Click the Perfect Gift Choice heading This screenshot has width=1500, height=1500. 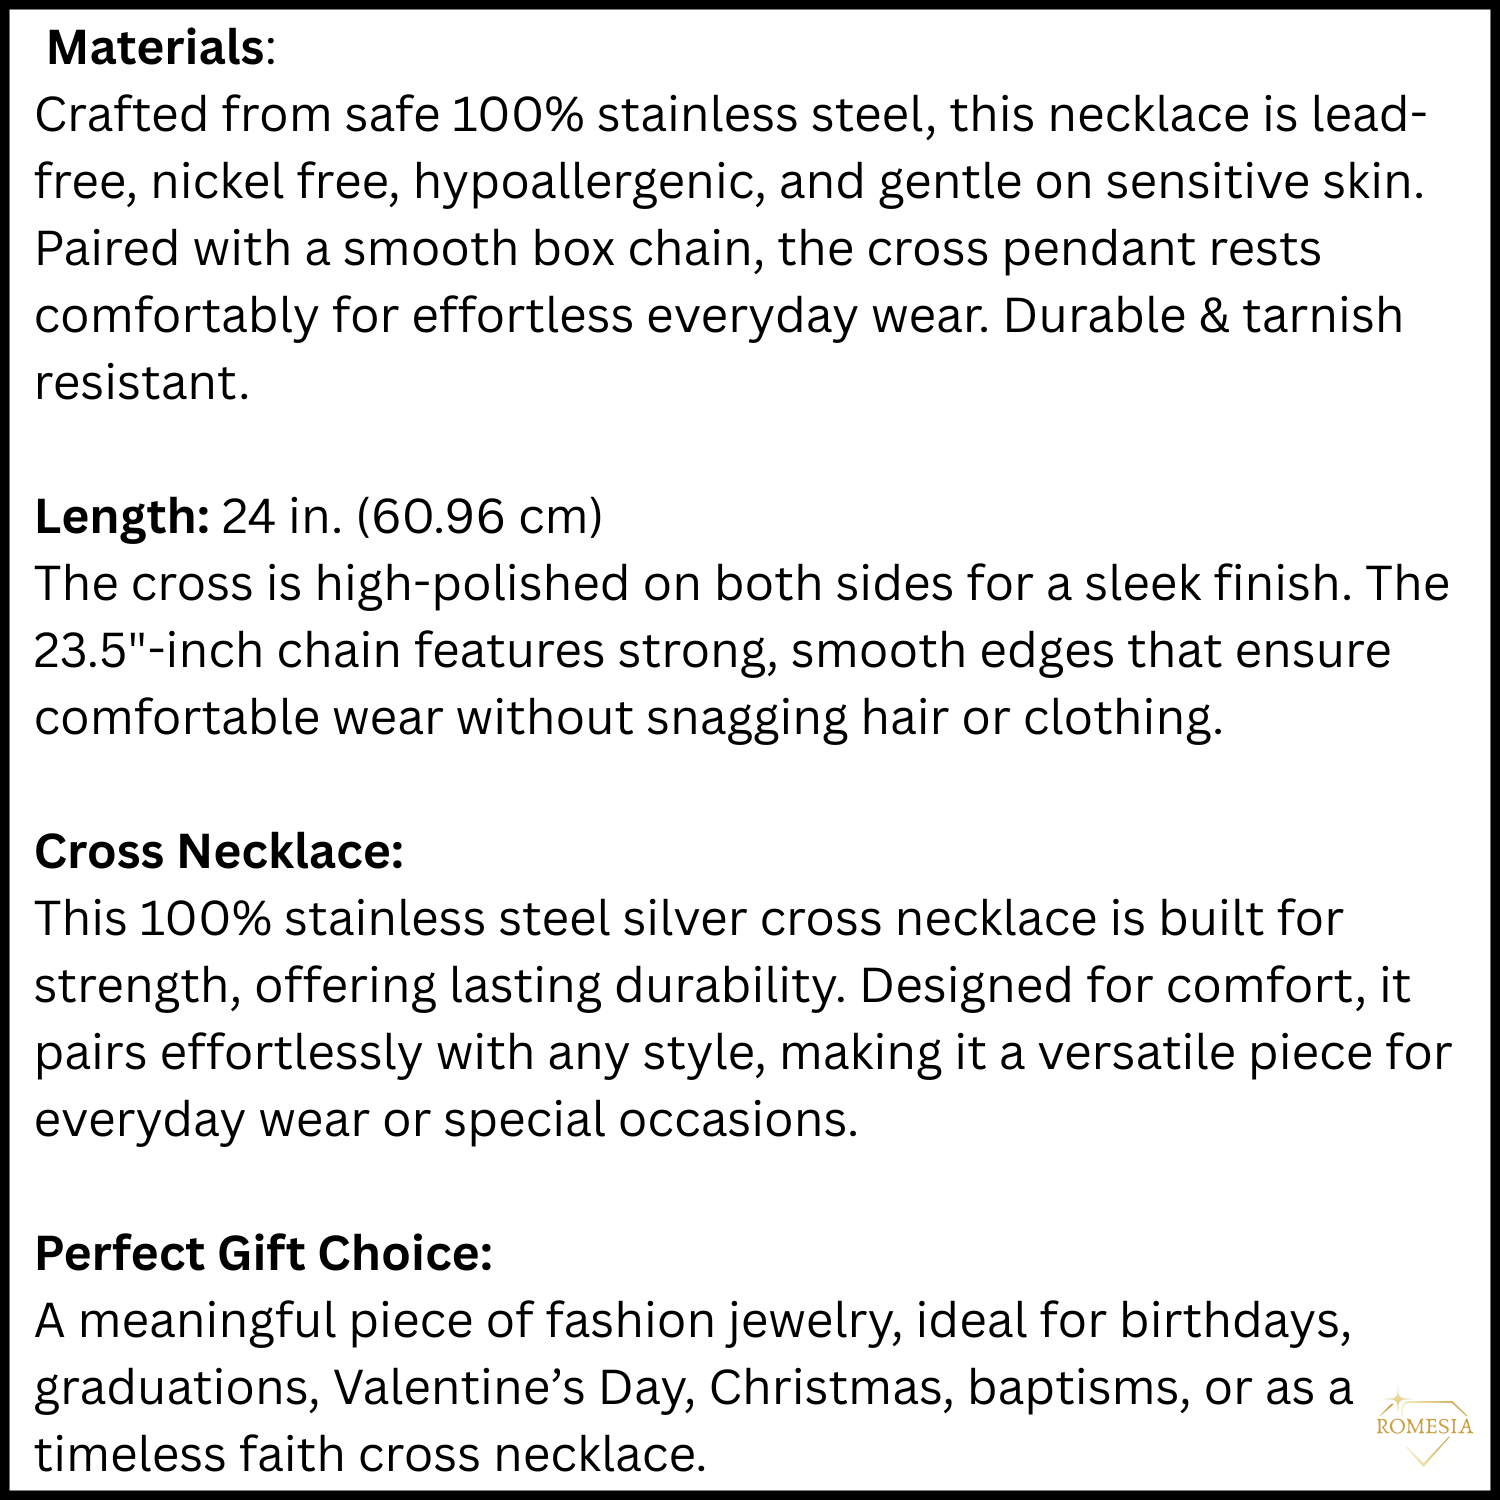click(264, 1254)
